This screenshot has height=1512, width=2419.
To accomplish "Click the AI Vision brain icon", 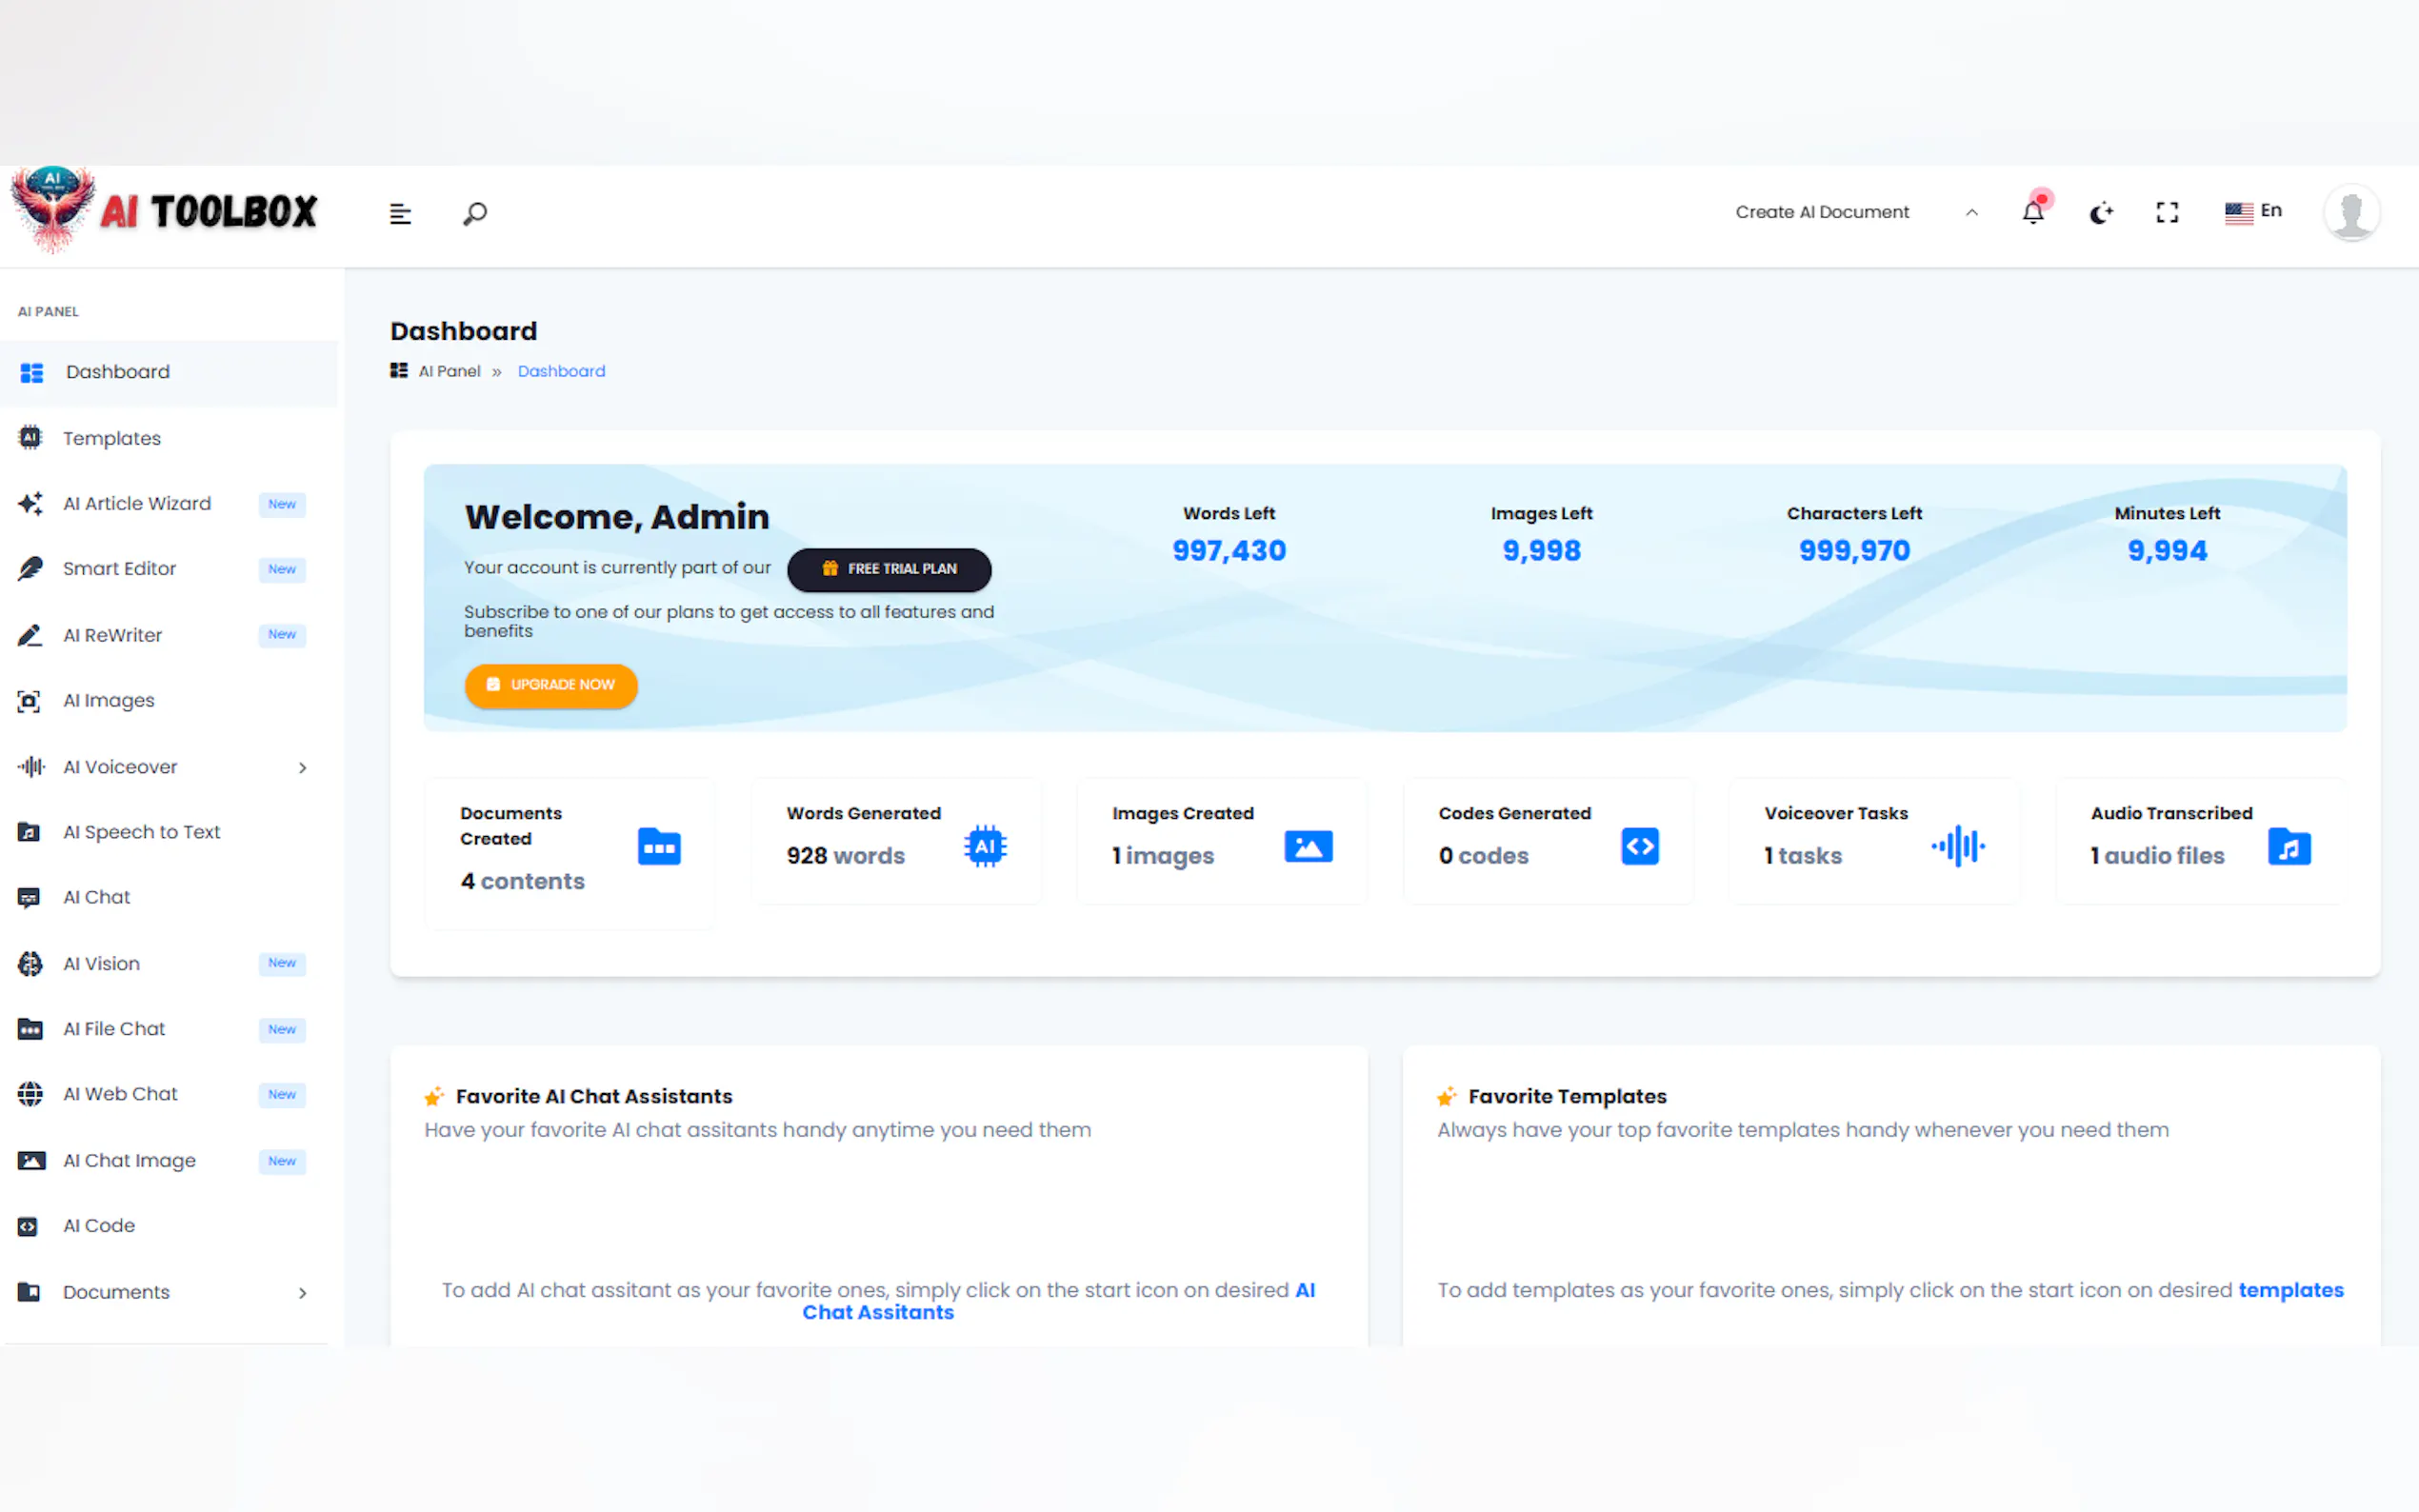I will 30,963.
